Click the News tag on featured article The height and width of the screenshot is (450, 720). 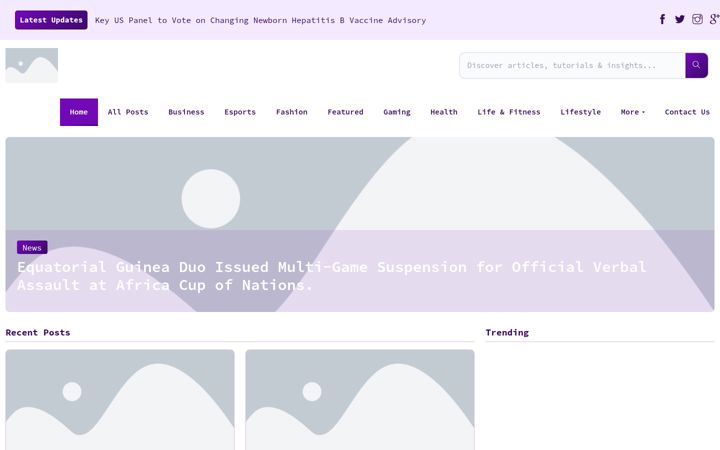tap(32, 248)
